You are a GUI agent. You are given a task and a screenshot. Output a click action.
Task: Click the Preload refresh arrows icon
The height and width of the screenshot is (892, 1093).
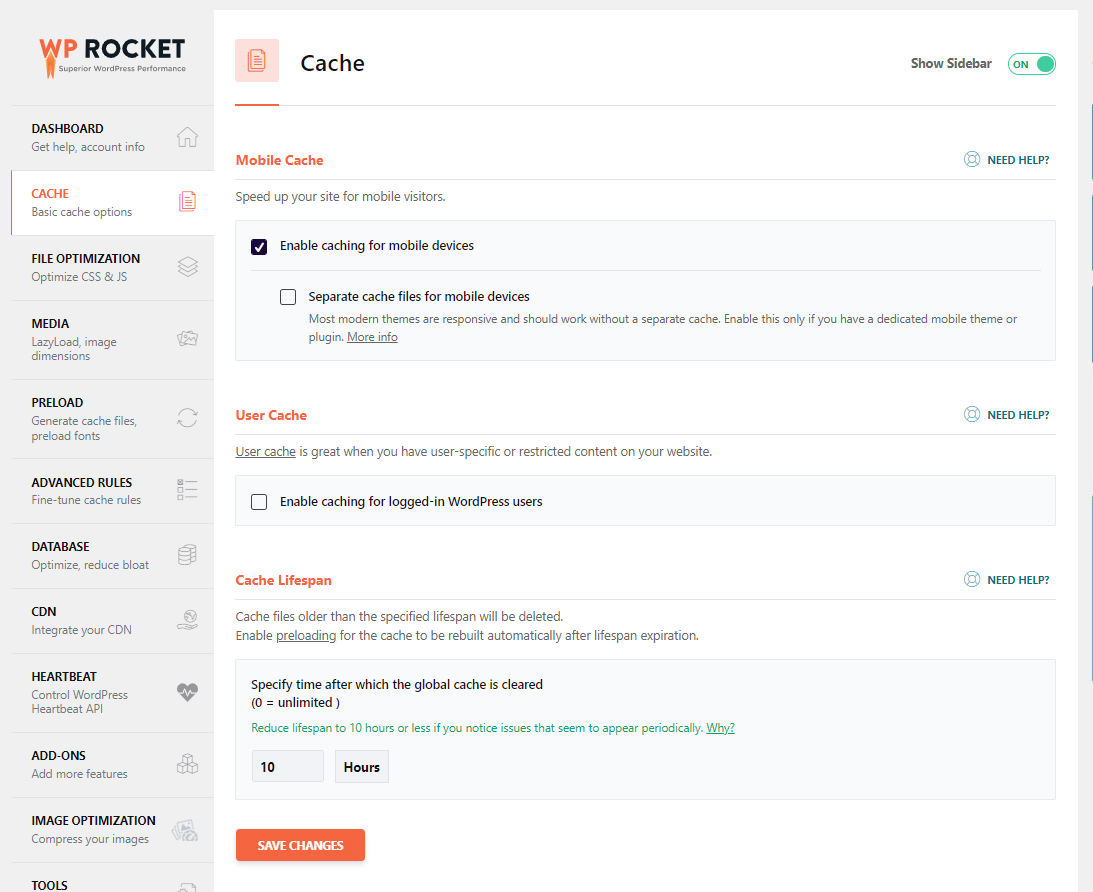point(187,418)
